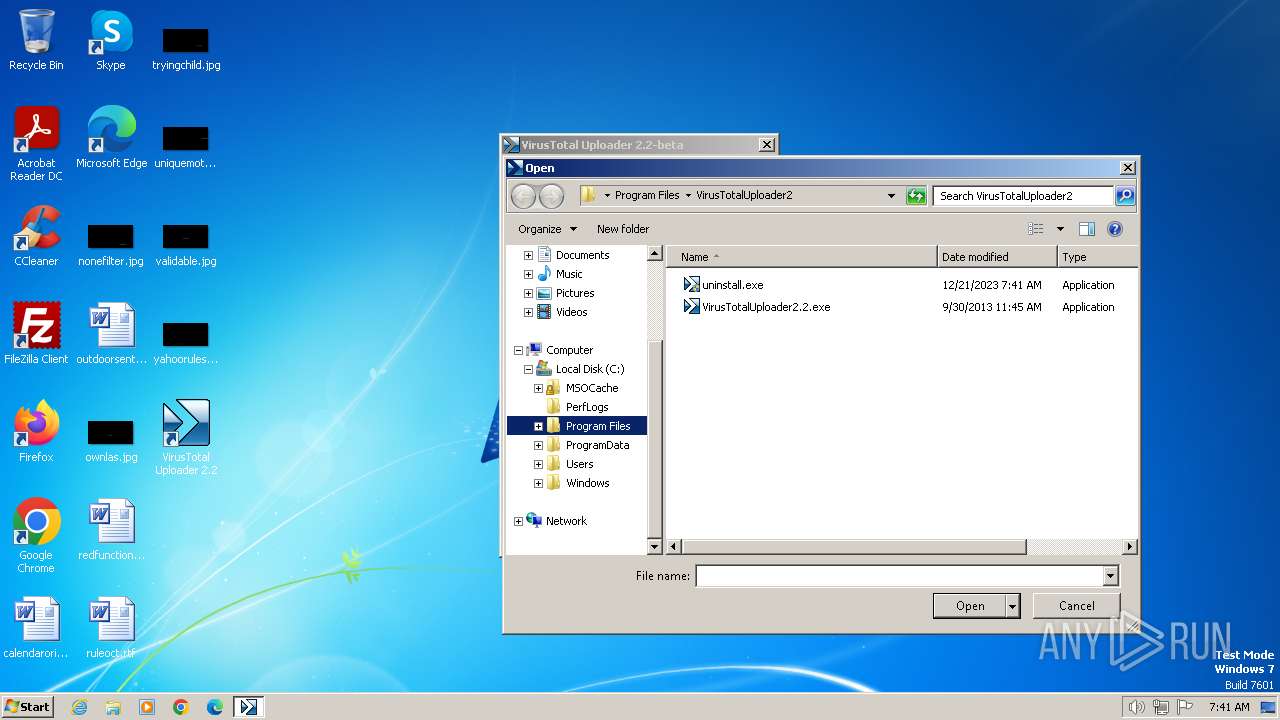Select ruleoct.rtf document on desktop
The height and width of the screenshot is (720, 1280).
click(111, 628)
